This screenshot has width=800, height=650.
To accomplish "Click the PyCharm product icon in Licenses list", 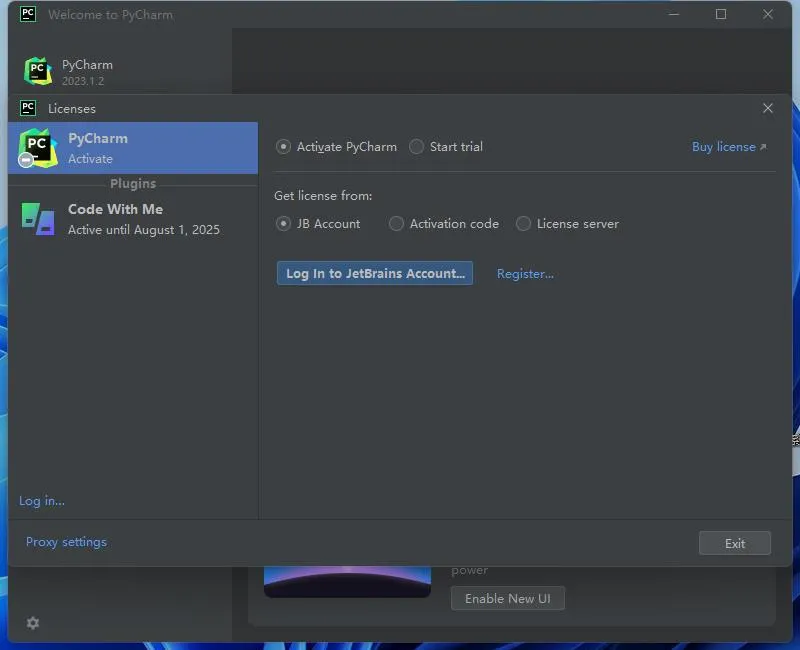I will (x=37, y=148).
